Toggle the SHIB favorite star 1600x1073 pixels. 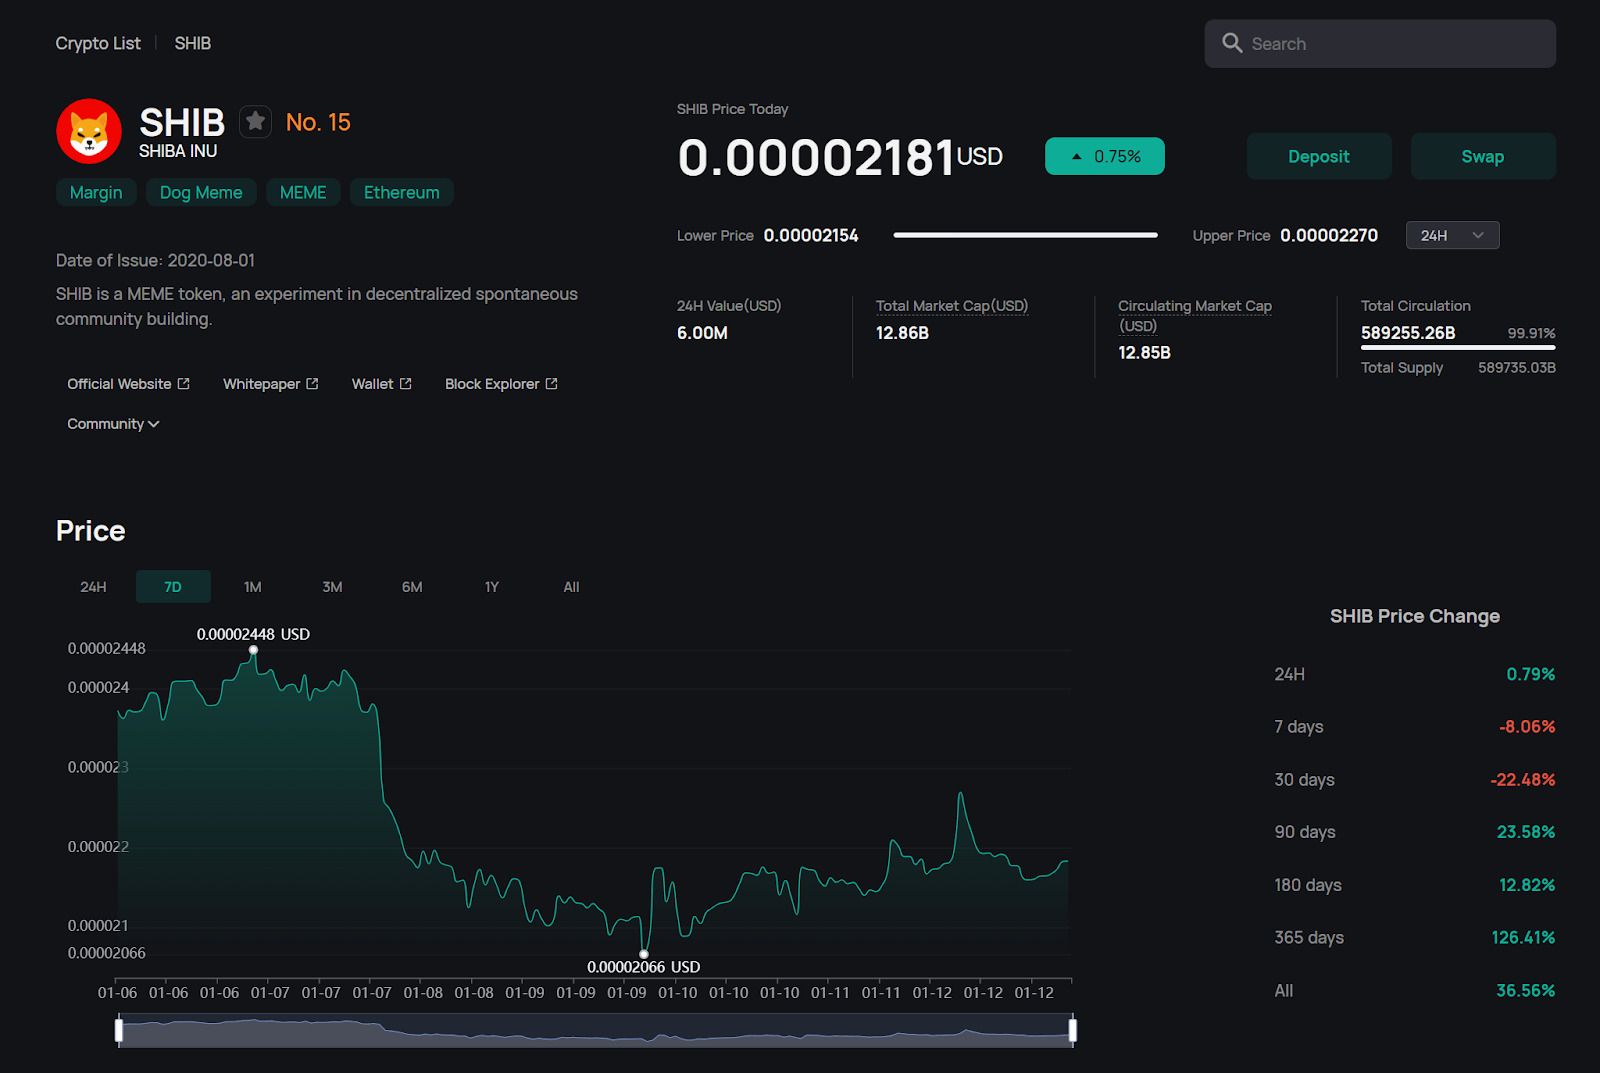pos(256,122)
